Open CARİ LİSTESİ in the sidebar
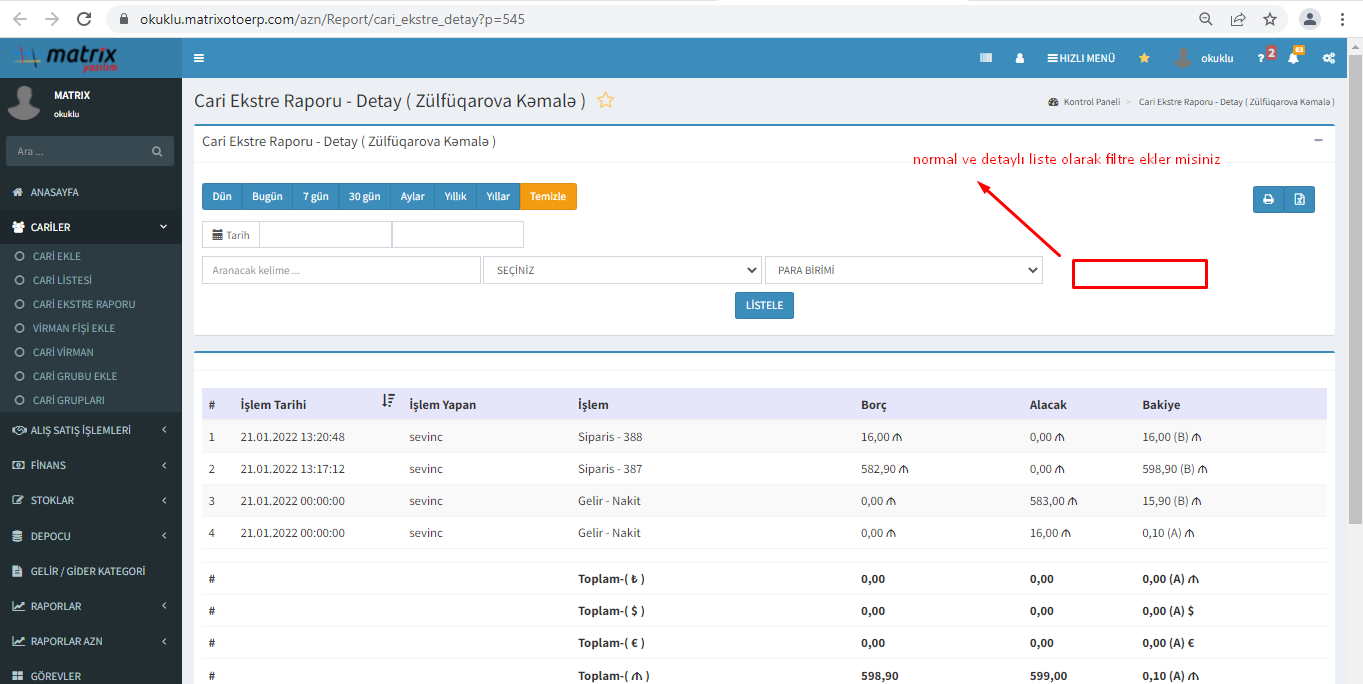Viewport: 1363px width, 684px height. [62, 280]
